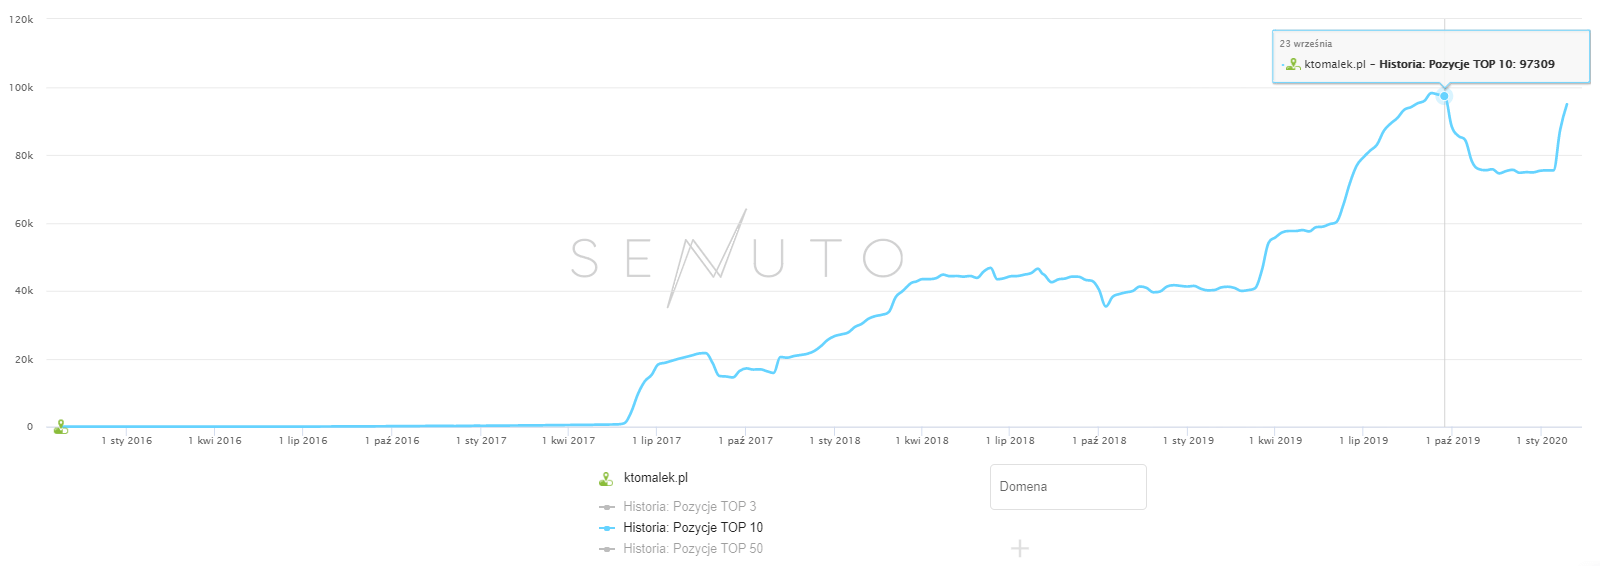This screenshot has height=566, width=1600.
Task: Click the "100k" y-axis label
Action: click(x=21, y=88)
